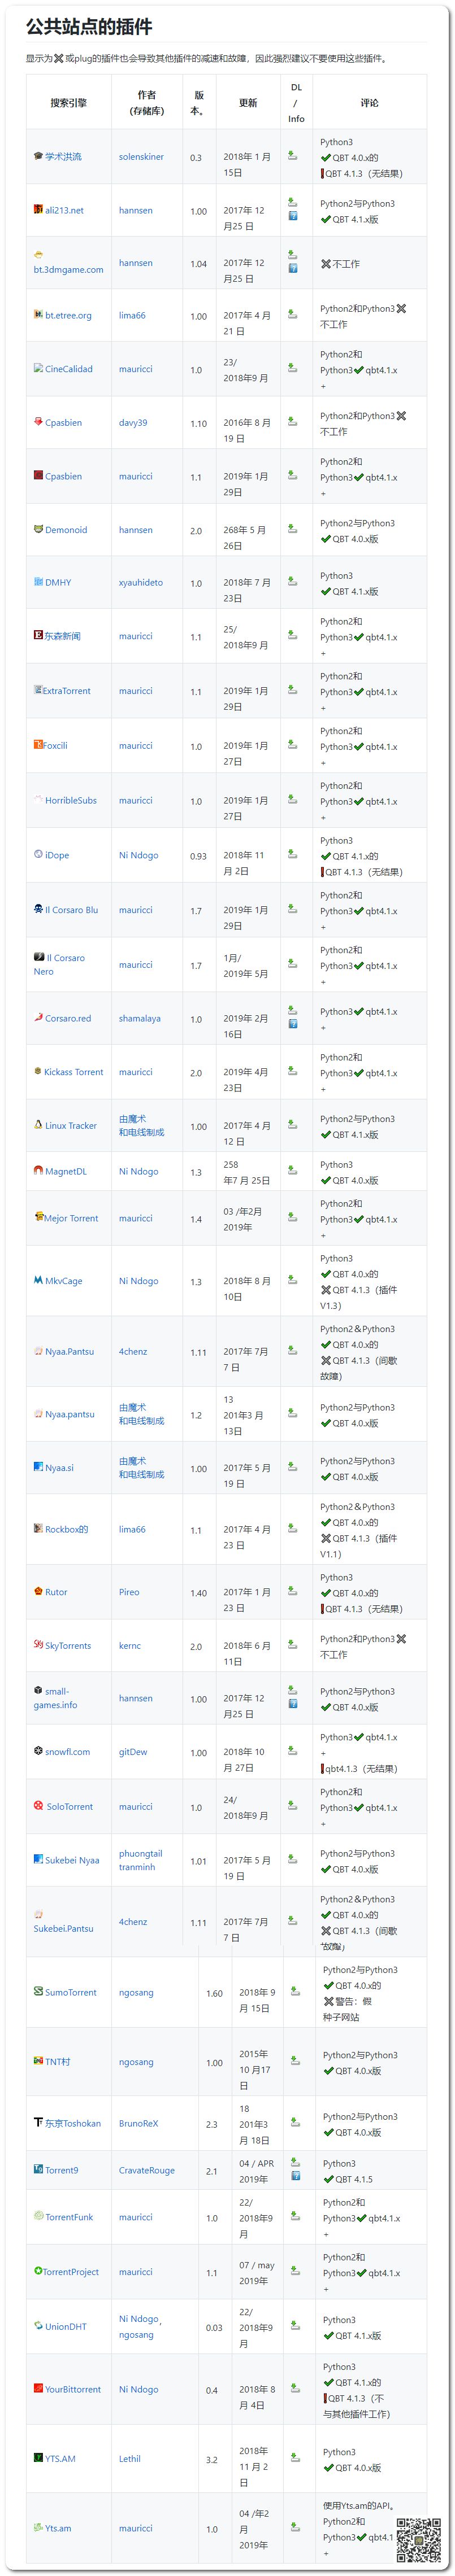Open author kernc's repository link
This screenshot has height=2576, width=455.
[130, 1646]
